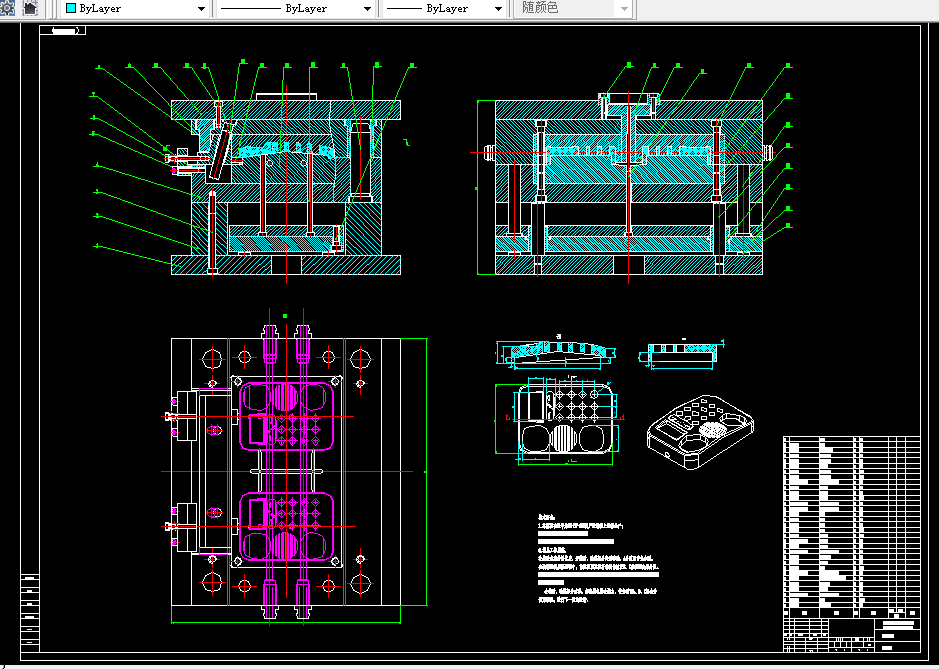Select the parts list table above the title block
939x669 pixels.
[852, 527]
